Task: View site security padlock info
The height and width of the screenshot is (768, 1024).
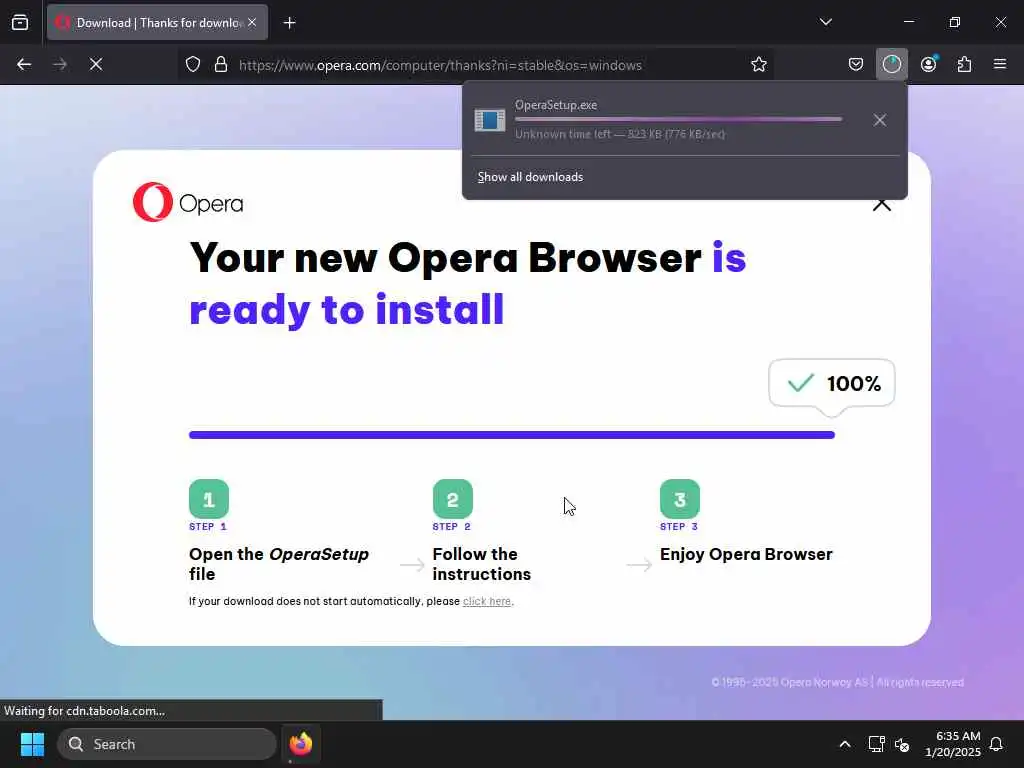Action: click(221, 65)
